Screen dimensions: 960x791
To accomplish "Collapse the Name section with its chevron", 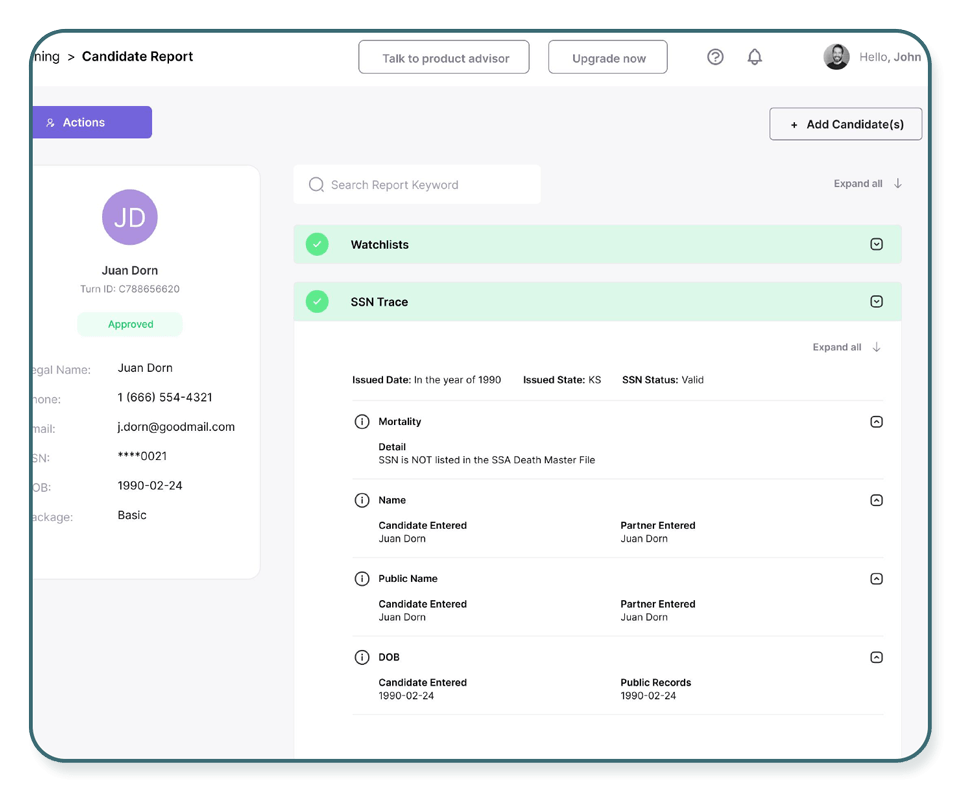I will click(x=876, y=499).
